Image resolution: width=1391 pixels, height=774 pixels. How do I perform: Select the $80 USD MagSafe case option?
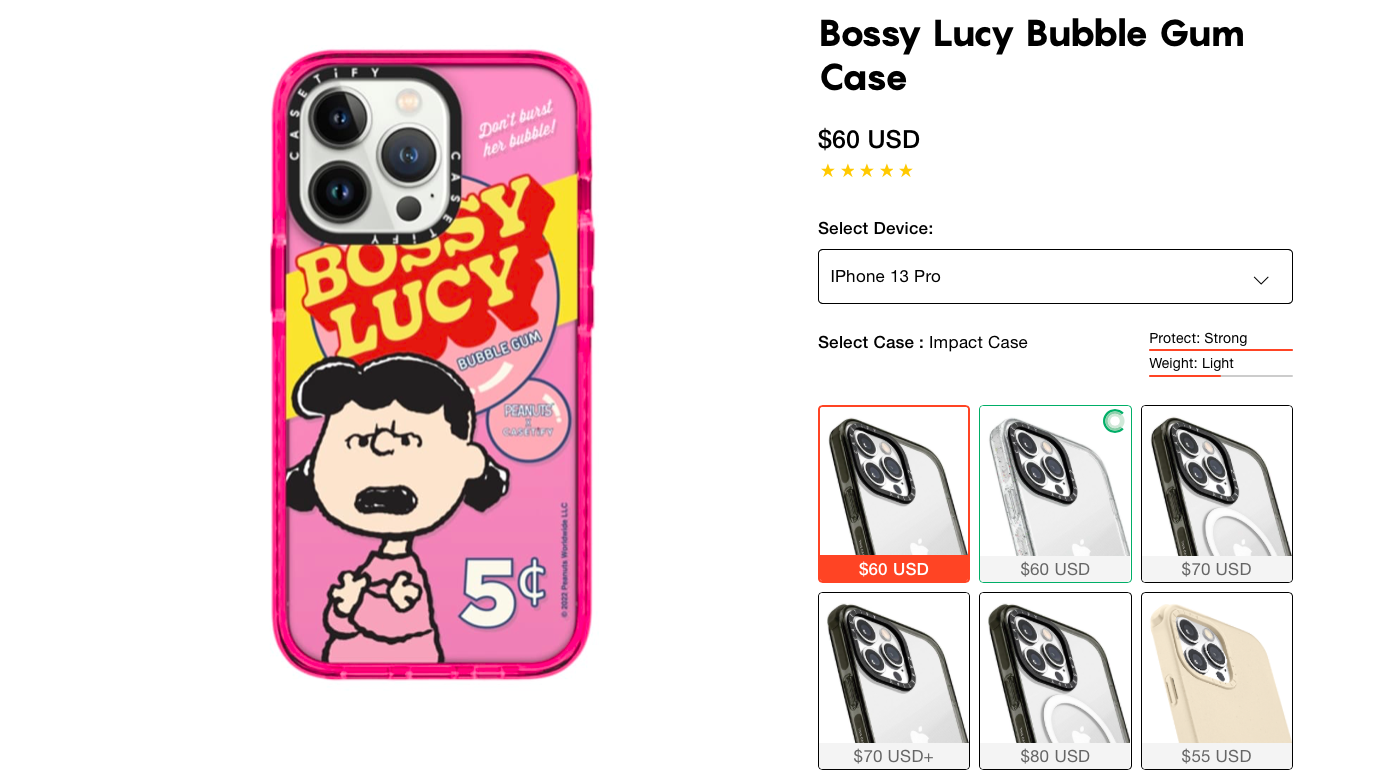(1055, 680)
